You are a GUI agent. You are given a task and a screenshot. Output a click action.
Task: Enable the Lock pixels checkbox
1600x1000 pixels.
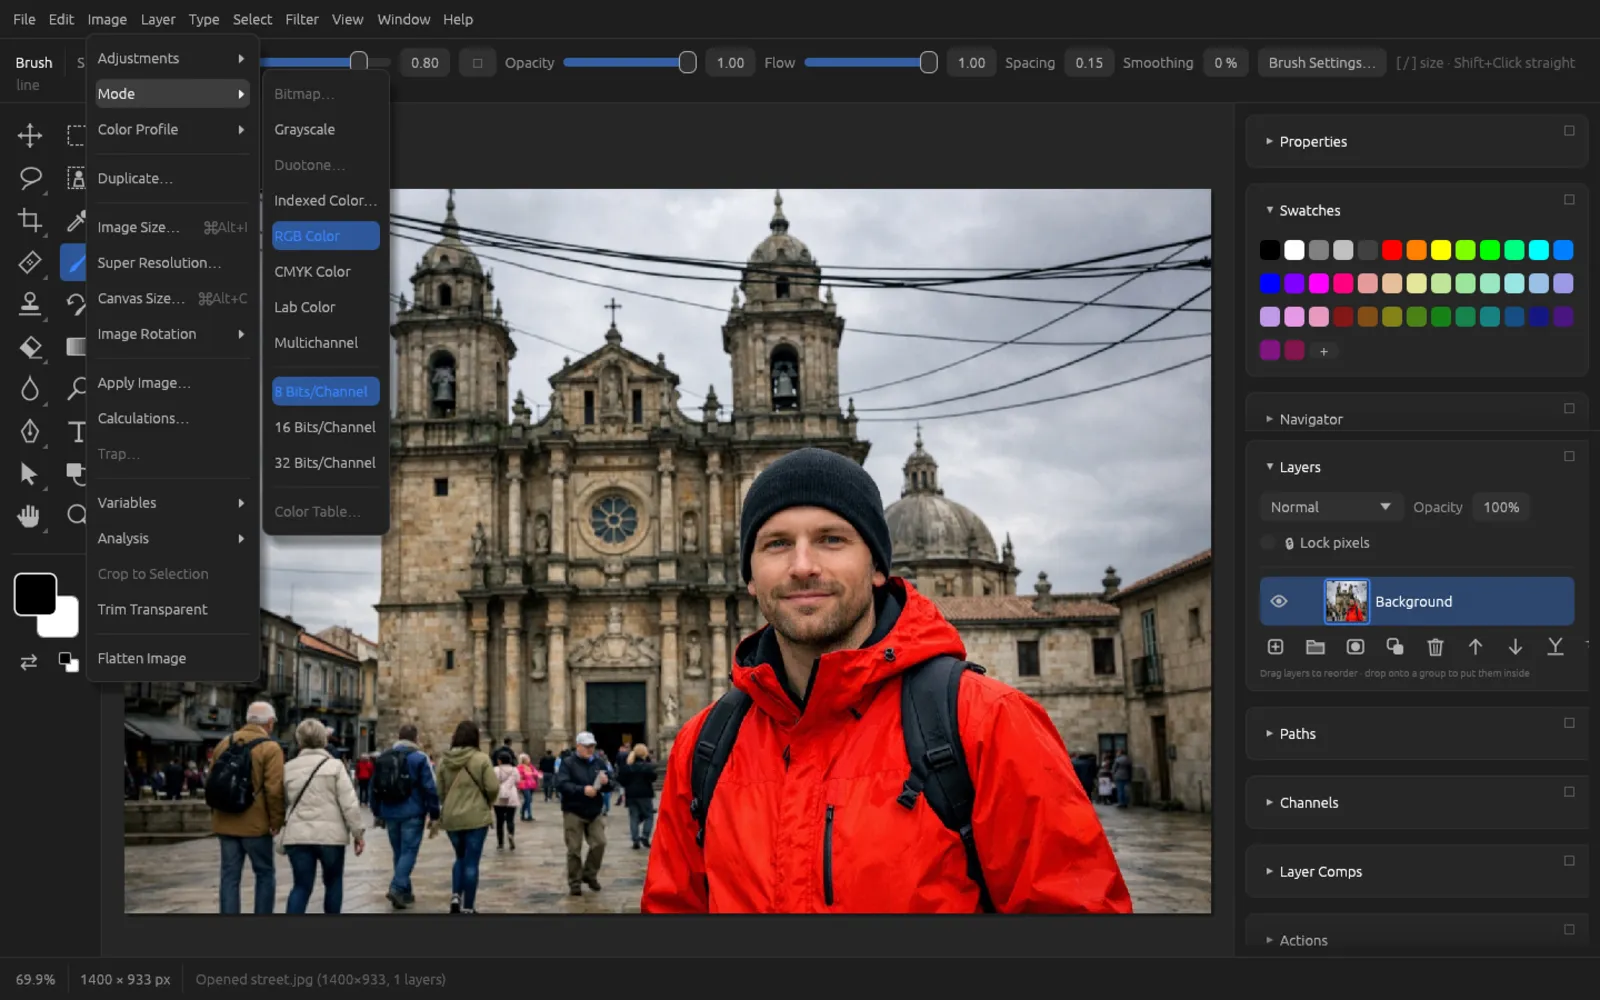tap(1268, 543)
